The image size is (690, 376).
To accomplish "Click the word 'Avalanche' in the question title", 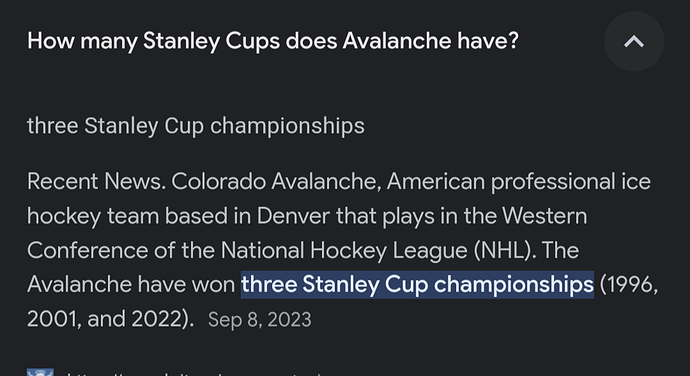I will tap(397, 41).
